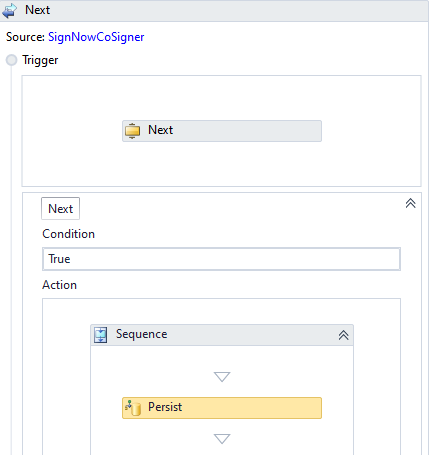Select the Next transition tab above Condition

click(60, 209)
